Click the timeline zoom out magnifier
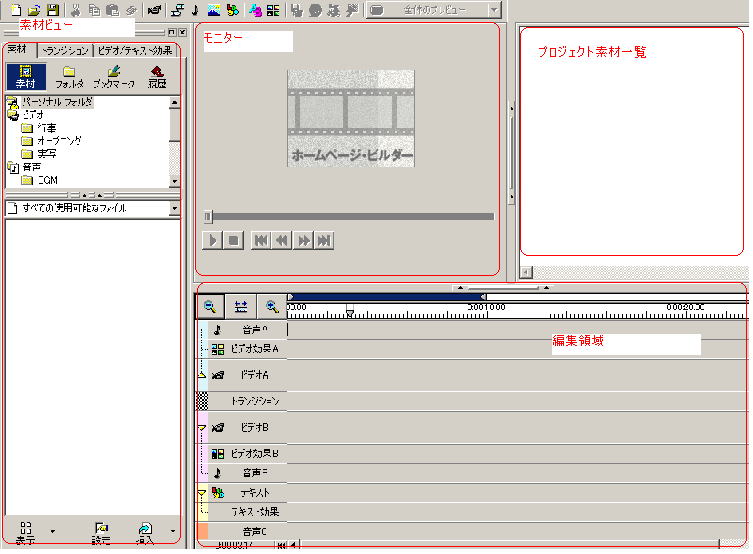Screen dimensions: 753x554 (x=210, y=307)
